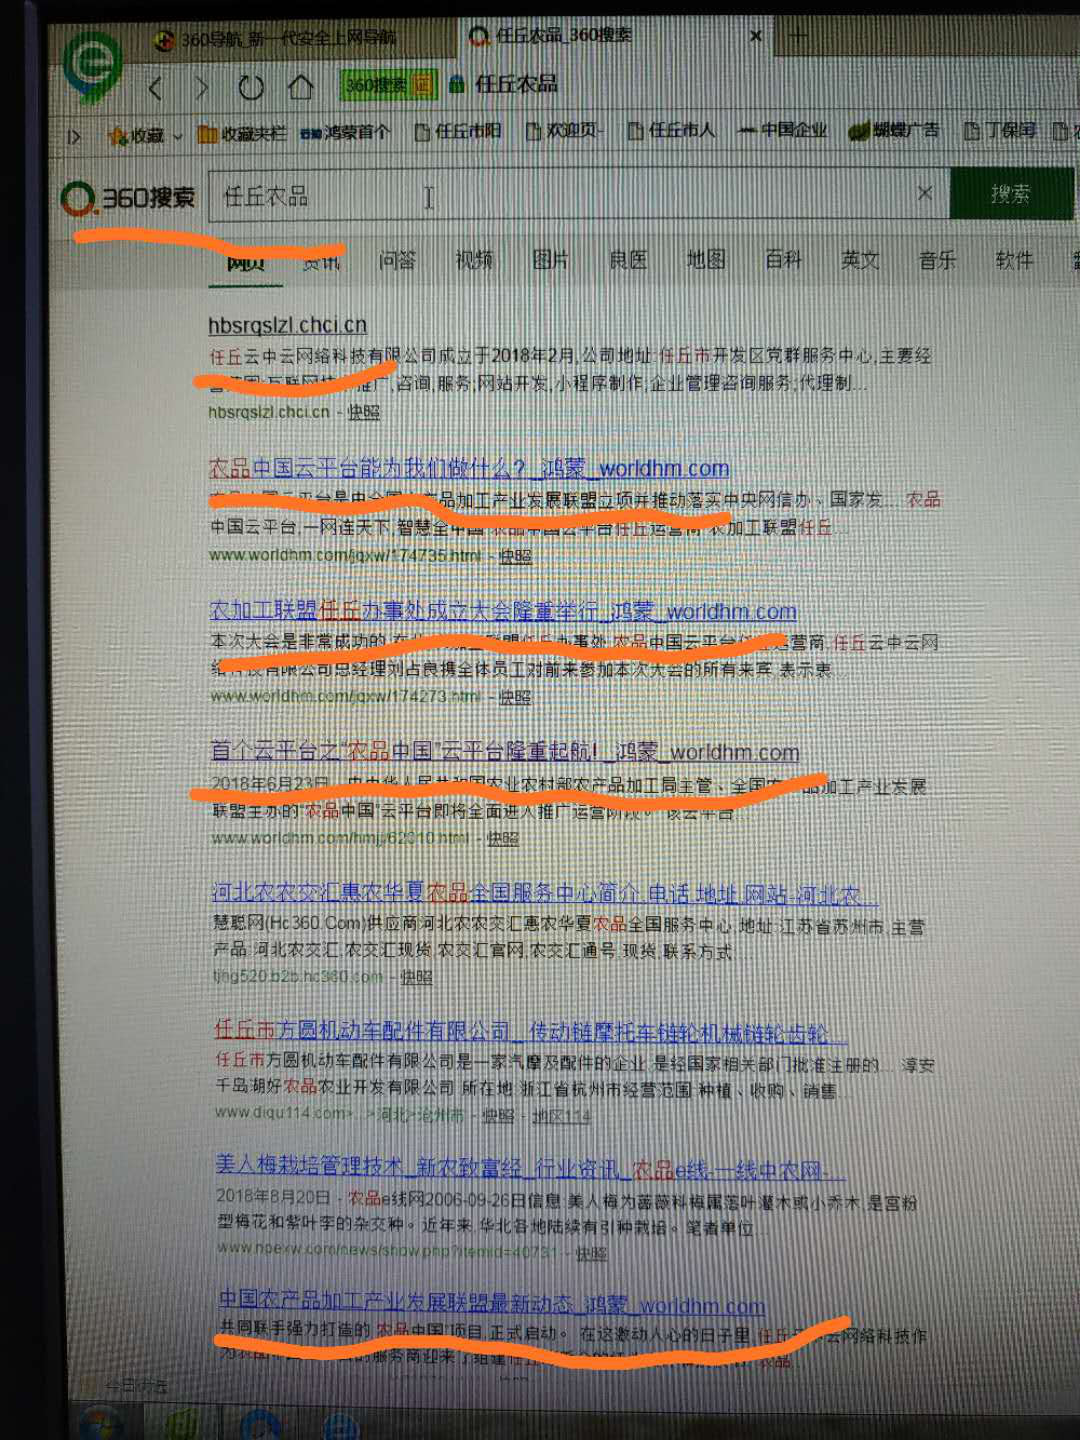Clear the search box with the X icon
This screenshot has width=1080, height=1440.
coord(925,193)
